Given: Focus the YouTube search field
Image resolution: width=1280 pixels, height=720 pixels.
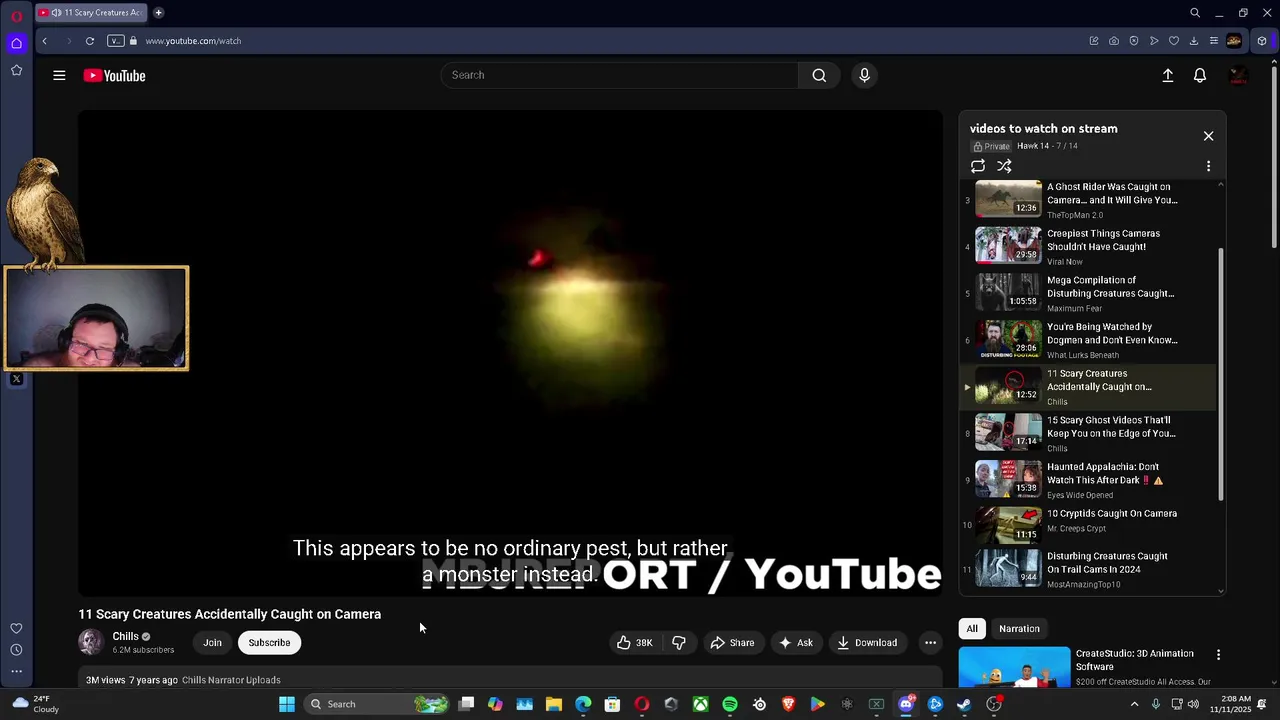Looking at the screenshot, I should 620,75.
